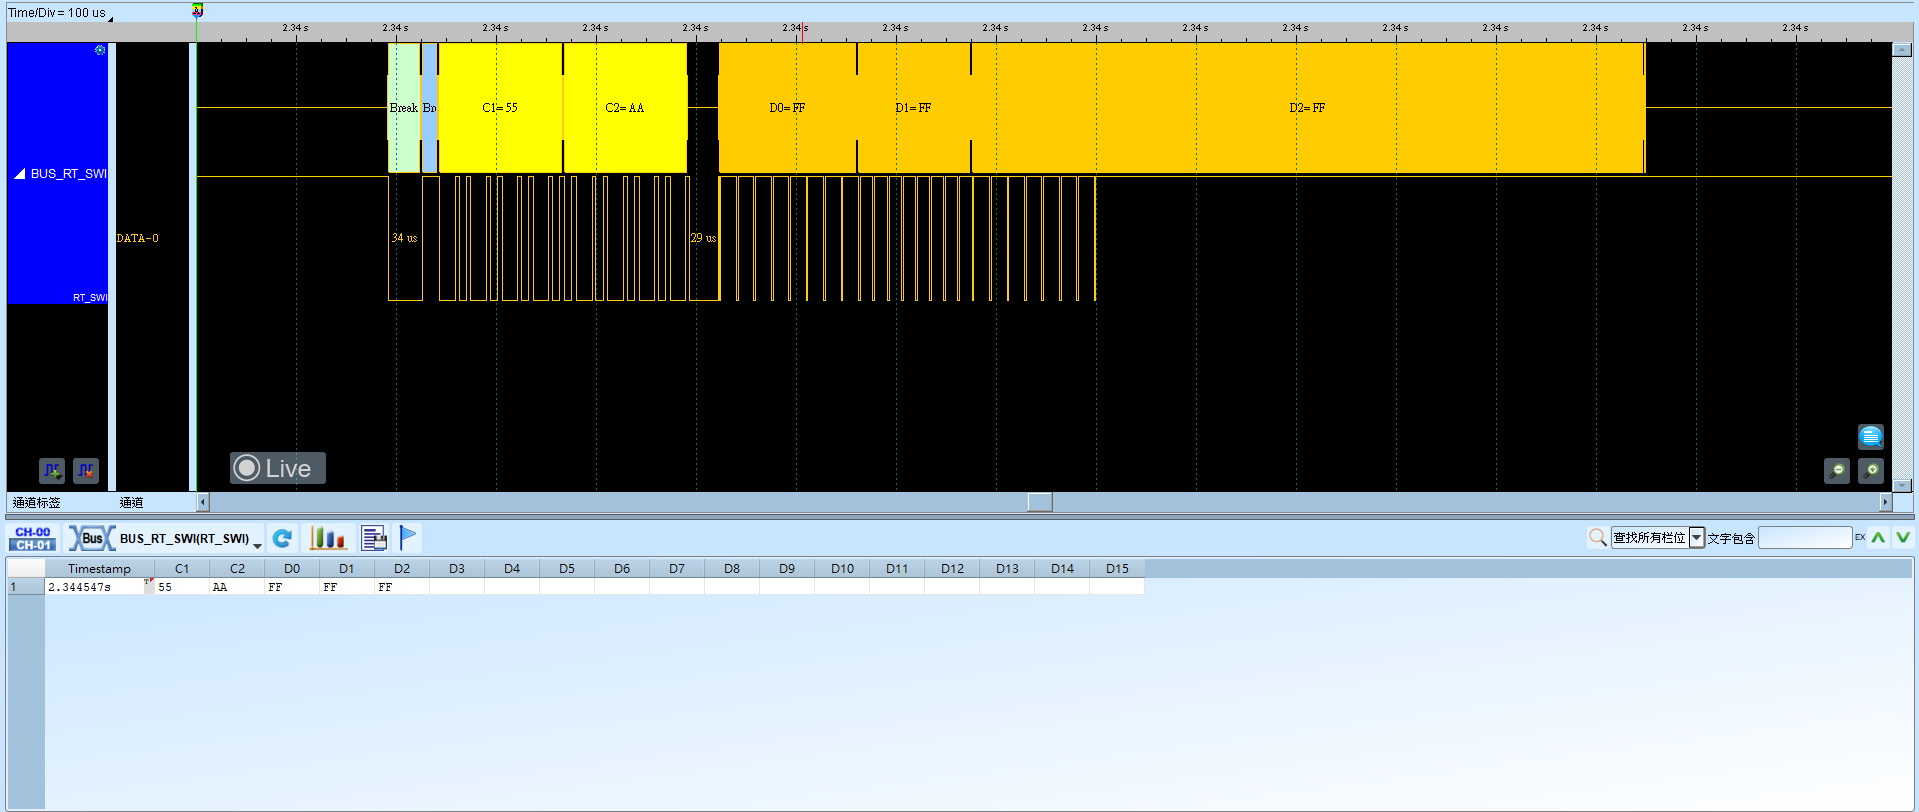Click the red cursor marker on time ruler
The width and height of the screenshot is (1919, 812).
(802, 33)
